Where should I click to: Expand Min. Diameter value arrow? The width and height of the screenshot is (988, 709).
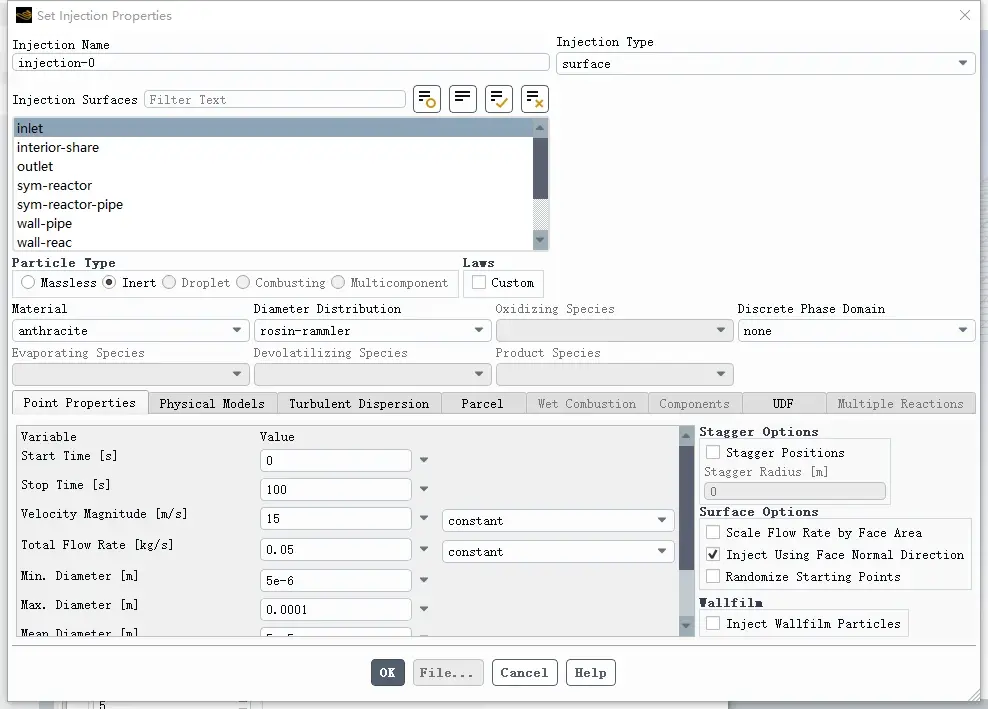(x=424, y=580)
